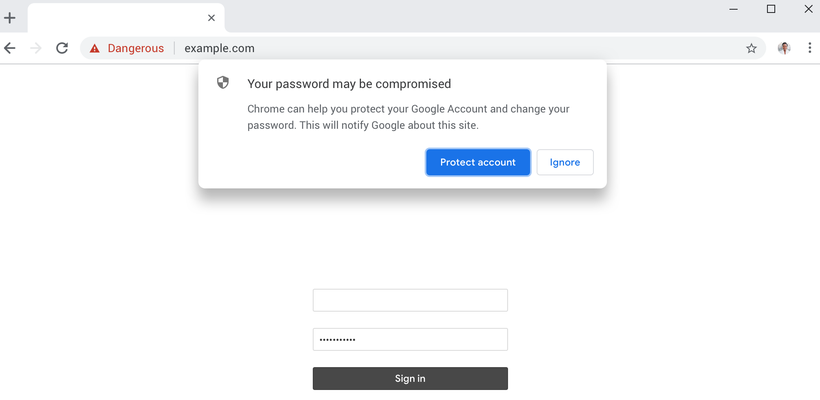Focus the empty username field
The image size is (820, 400).
[x=410, y=300]
